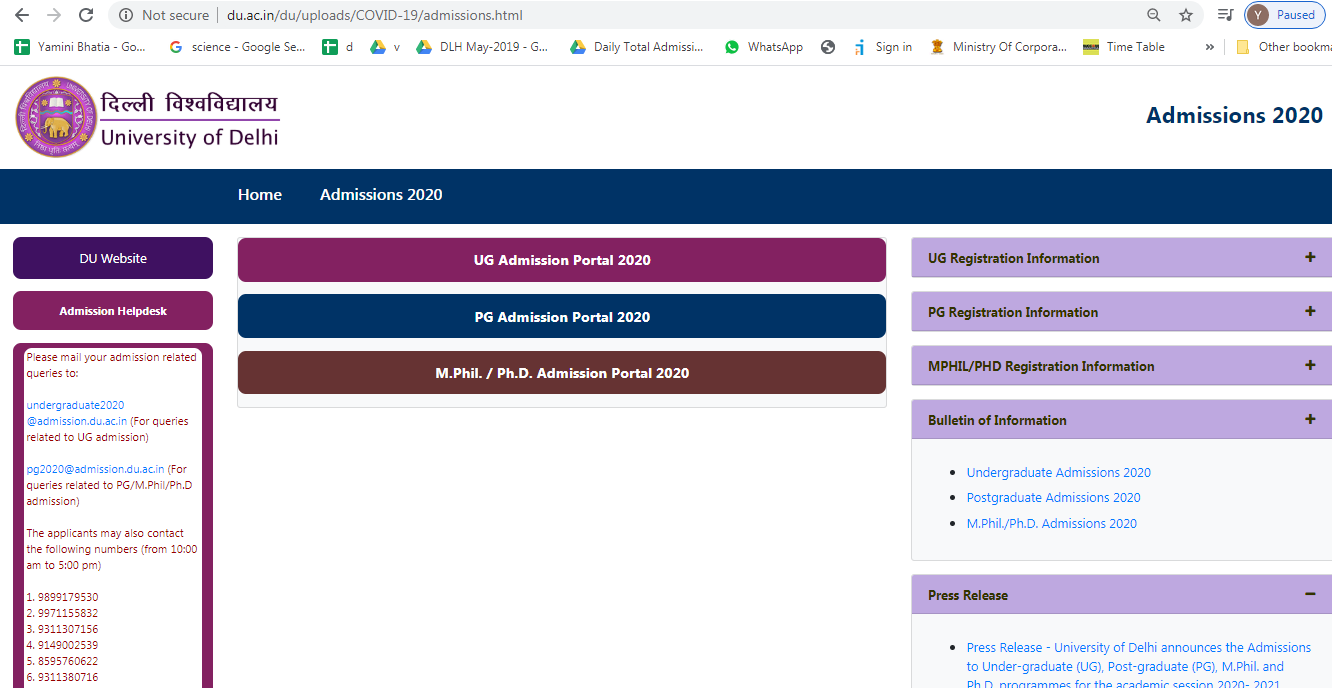The height and width of the screenshot is (688, 1332).
Task: Open the Yamini Bhatia bookmark
Action: point(80,47)
